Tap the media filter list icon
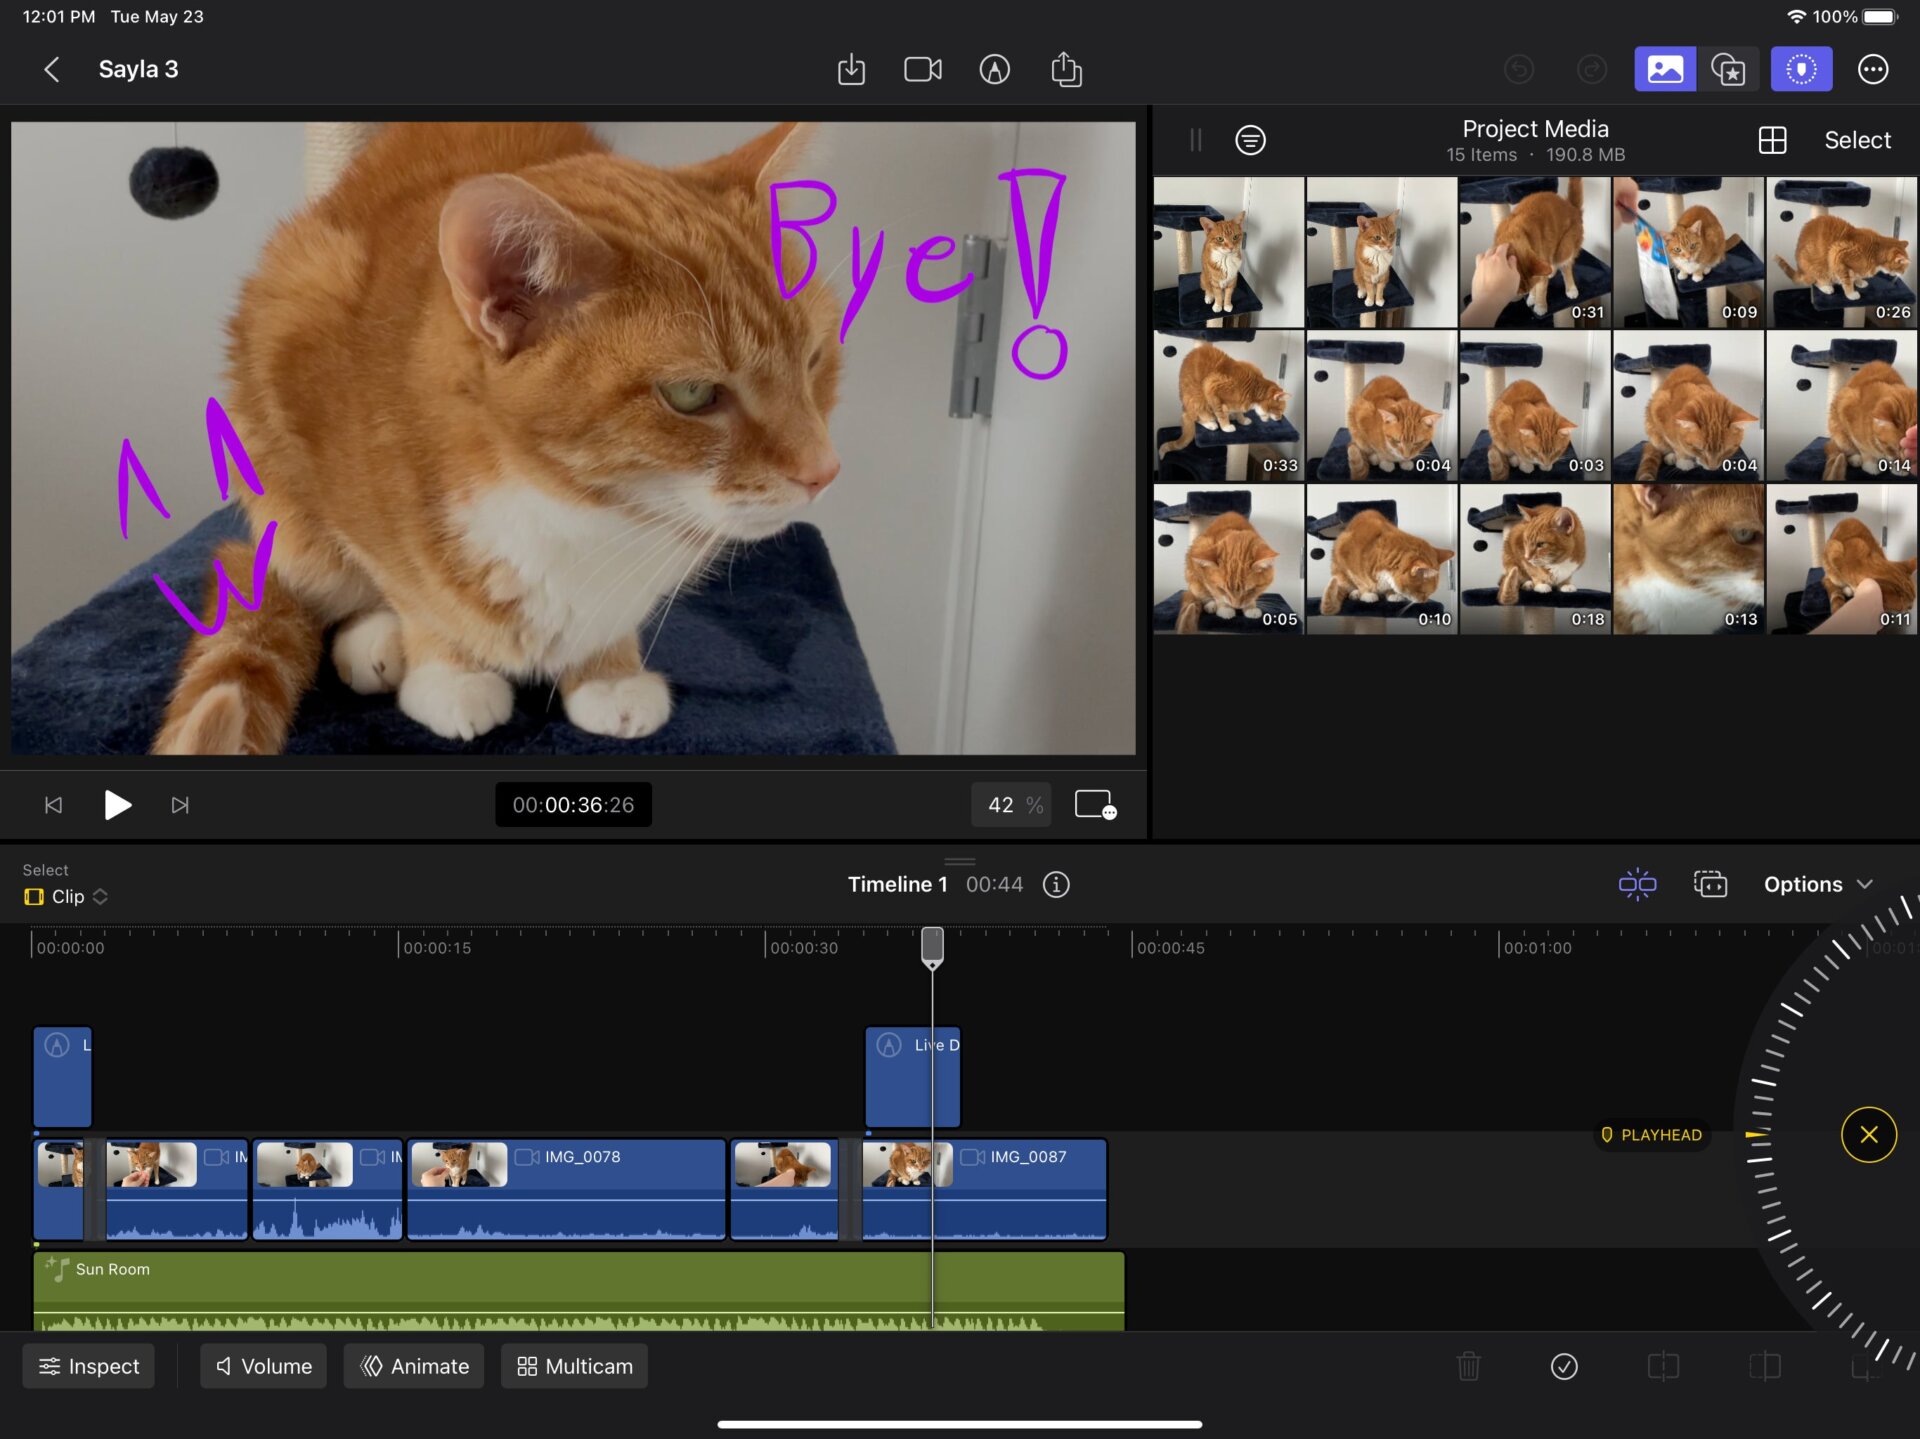This screenshot has width=1920, height=1439. pyautogui.click(x=1250, y=140)
